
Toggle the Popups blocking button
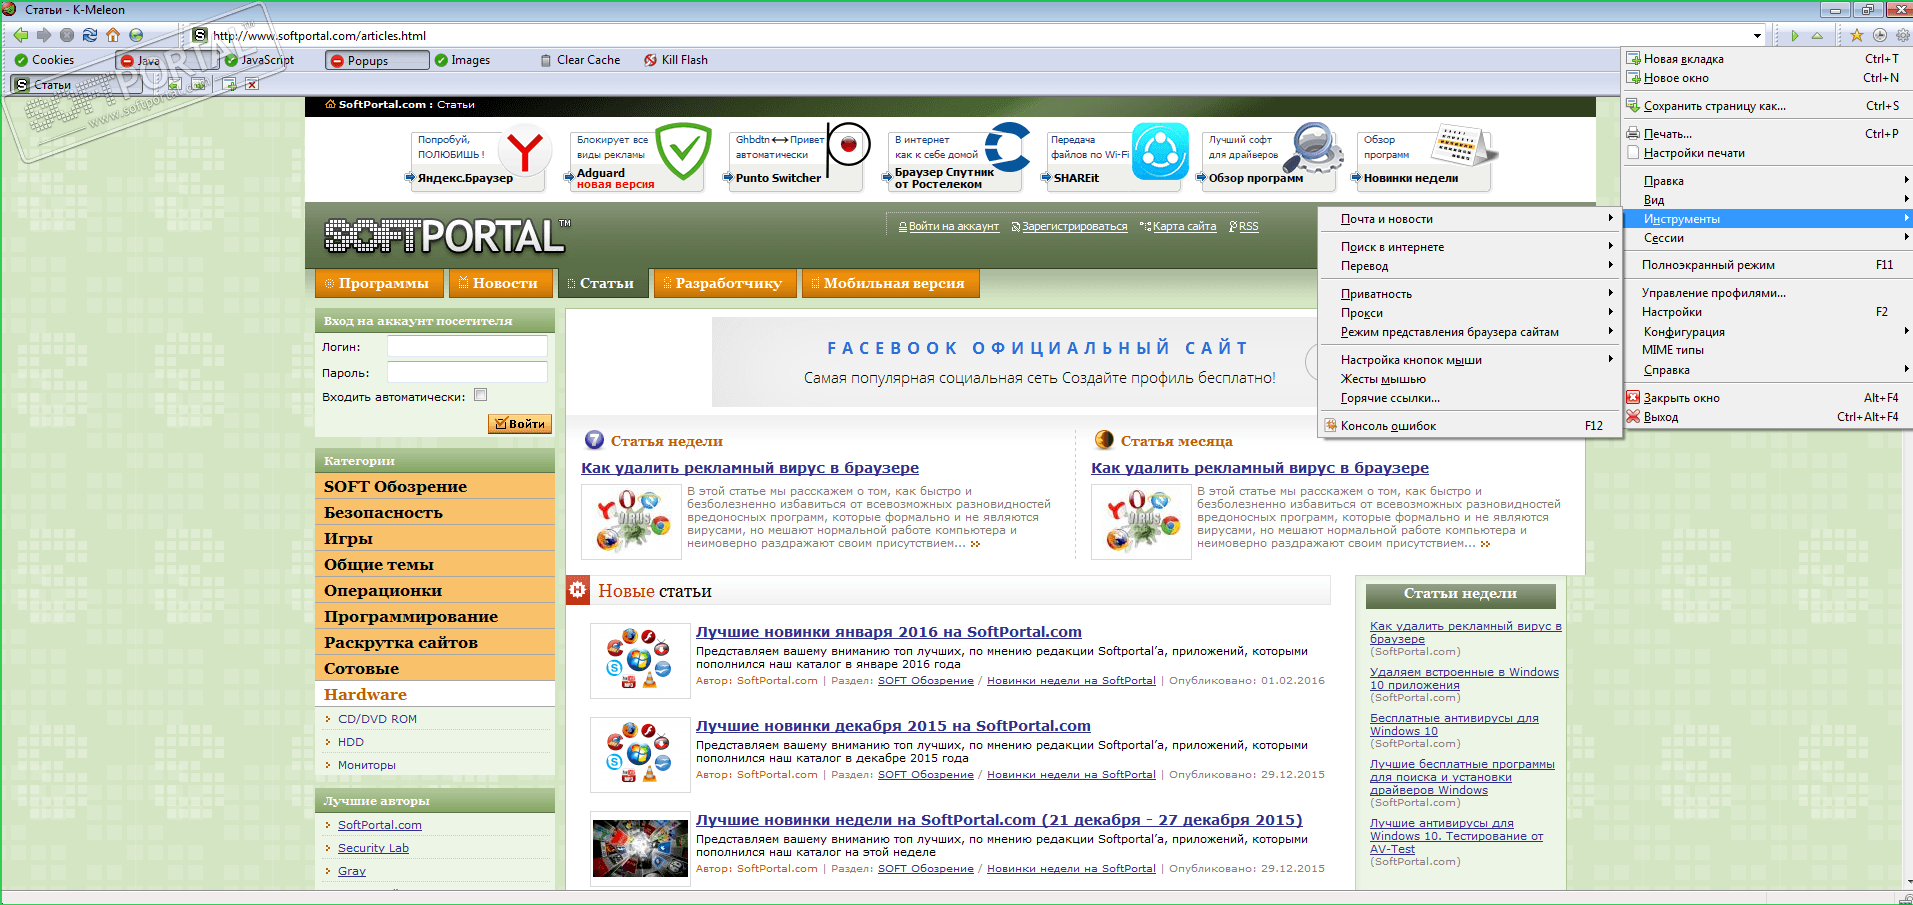click(x=377, y=61)
